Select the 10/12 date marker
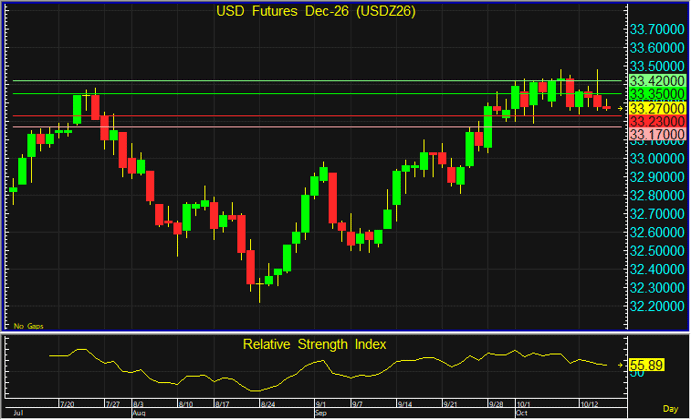The height and width of the screenshot is (420, 691). coord(589,404)
